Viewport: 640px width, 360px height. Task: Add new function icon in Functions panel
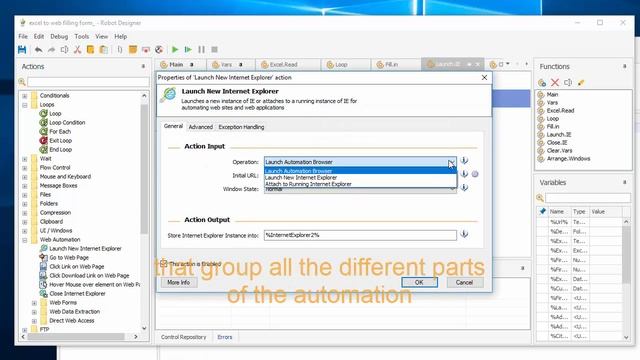point(542,82)
